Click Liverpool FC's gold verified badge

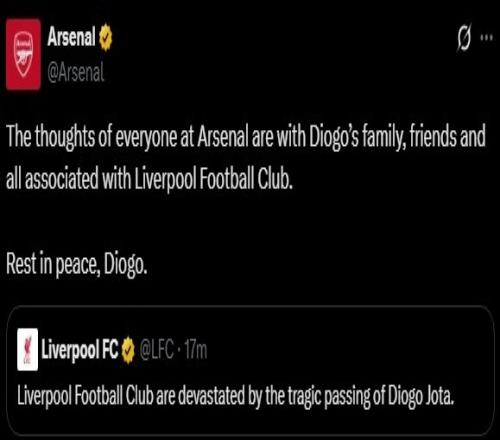(x=128, y=351)
